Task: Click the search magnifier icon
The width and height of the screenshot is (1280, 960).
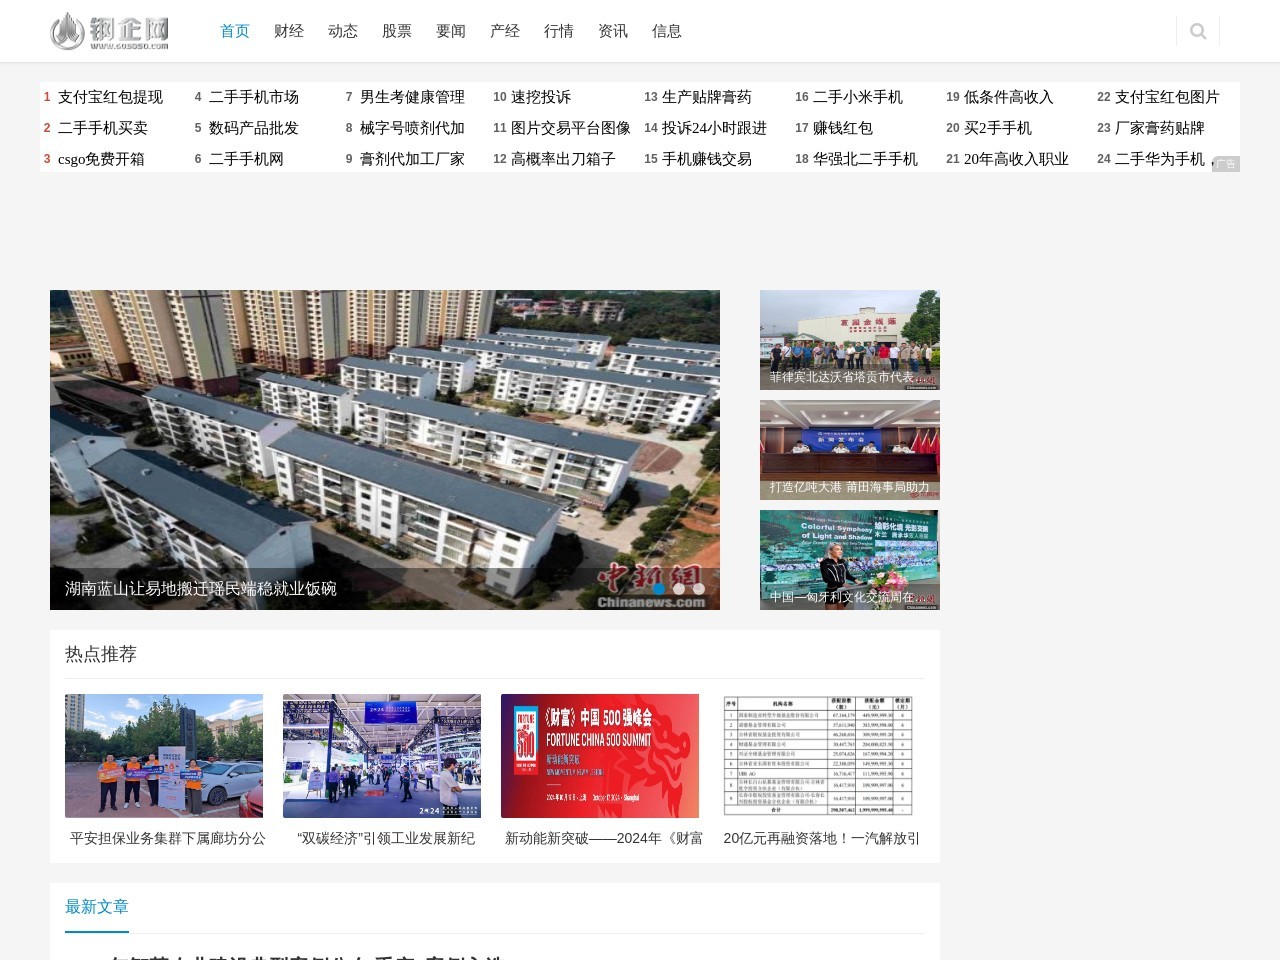Action: point(1198,32)
